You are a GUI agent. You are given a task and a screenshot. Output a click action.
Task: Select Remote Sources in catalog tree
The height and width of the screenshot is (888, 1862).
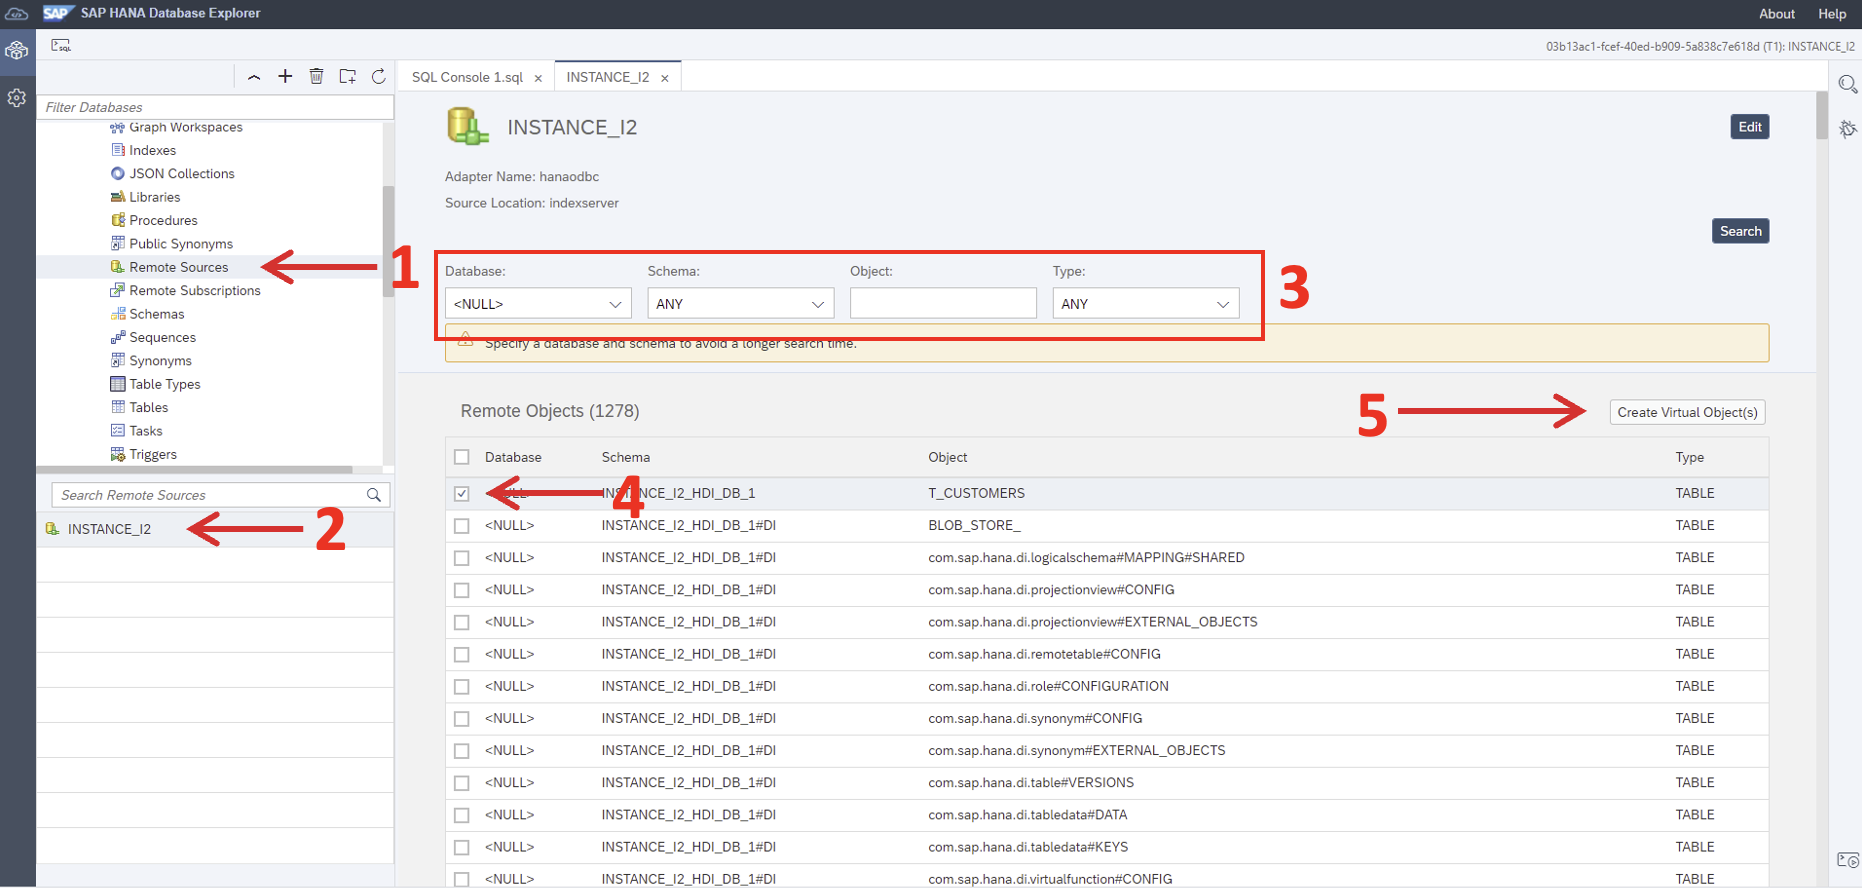178,267
